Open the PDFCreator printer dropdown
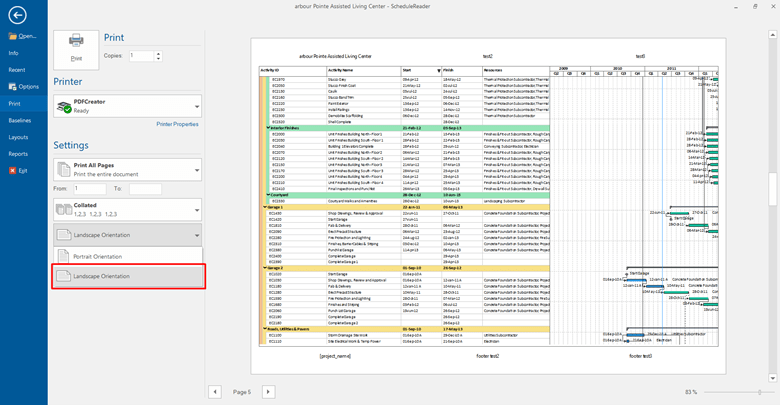This screenshot has width=780, height=405. click(128, 106)
